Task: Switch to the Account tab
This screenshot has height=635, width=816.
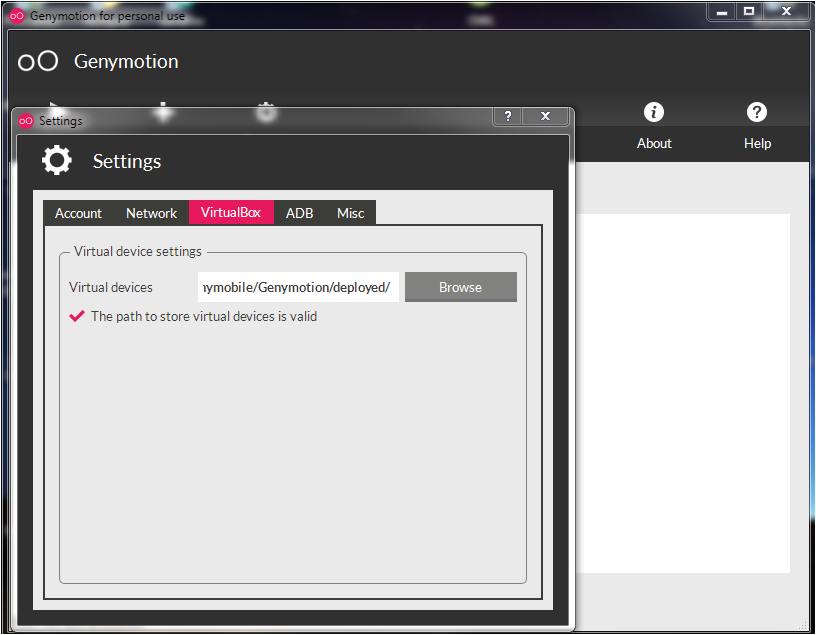Action: [78, 213]
